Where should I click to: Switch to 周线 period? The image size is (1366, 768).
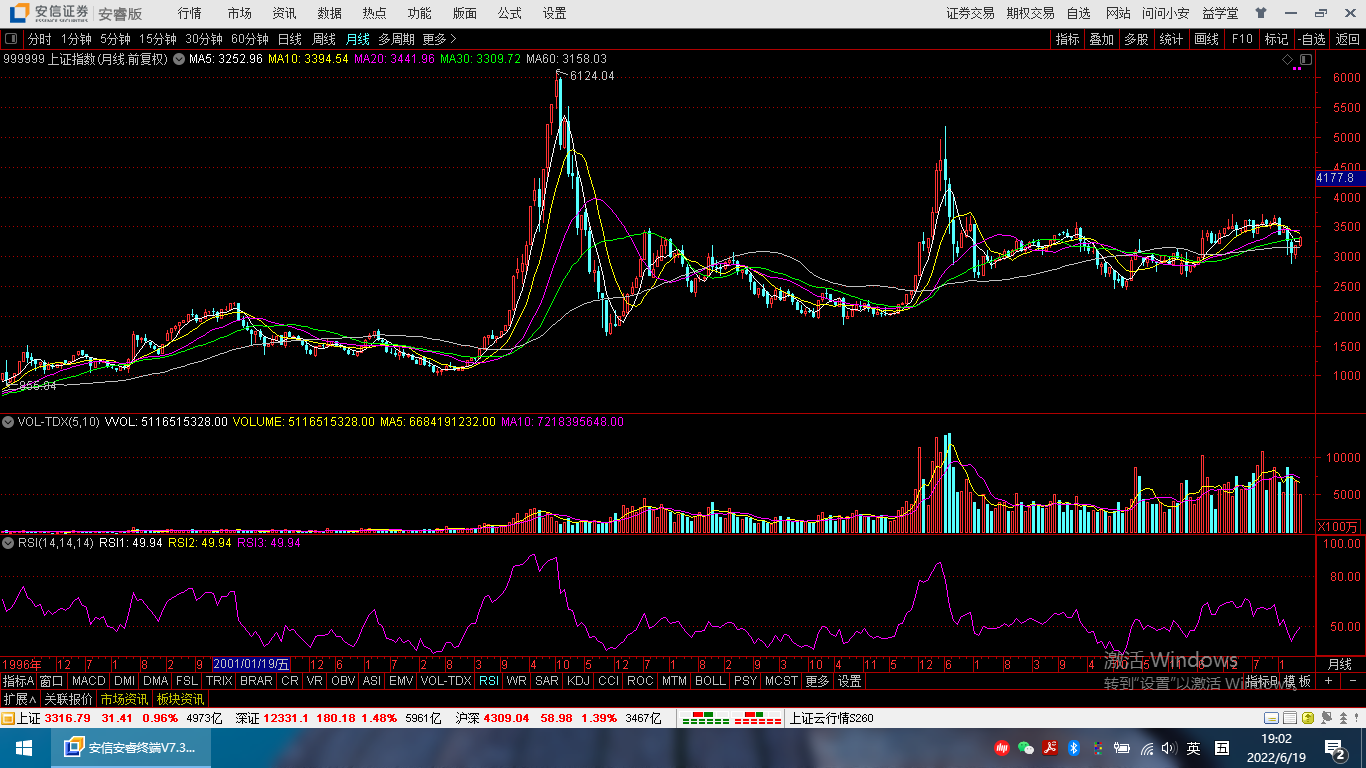coord(324,39)
